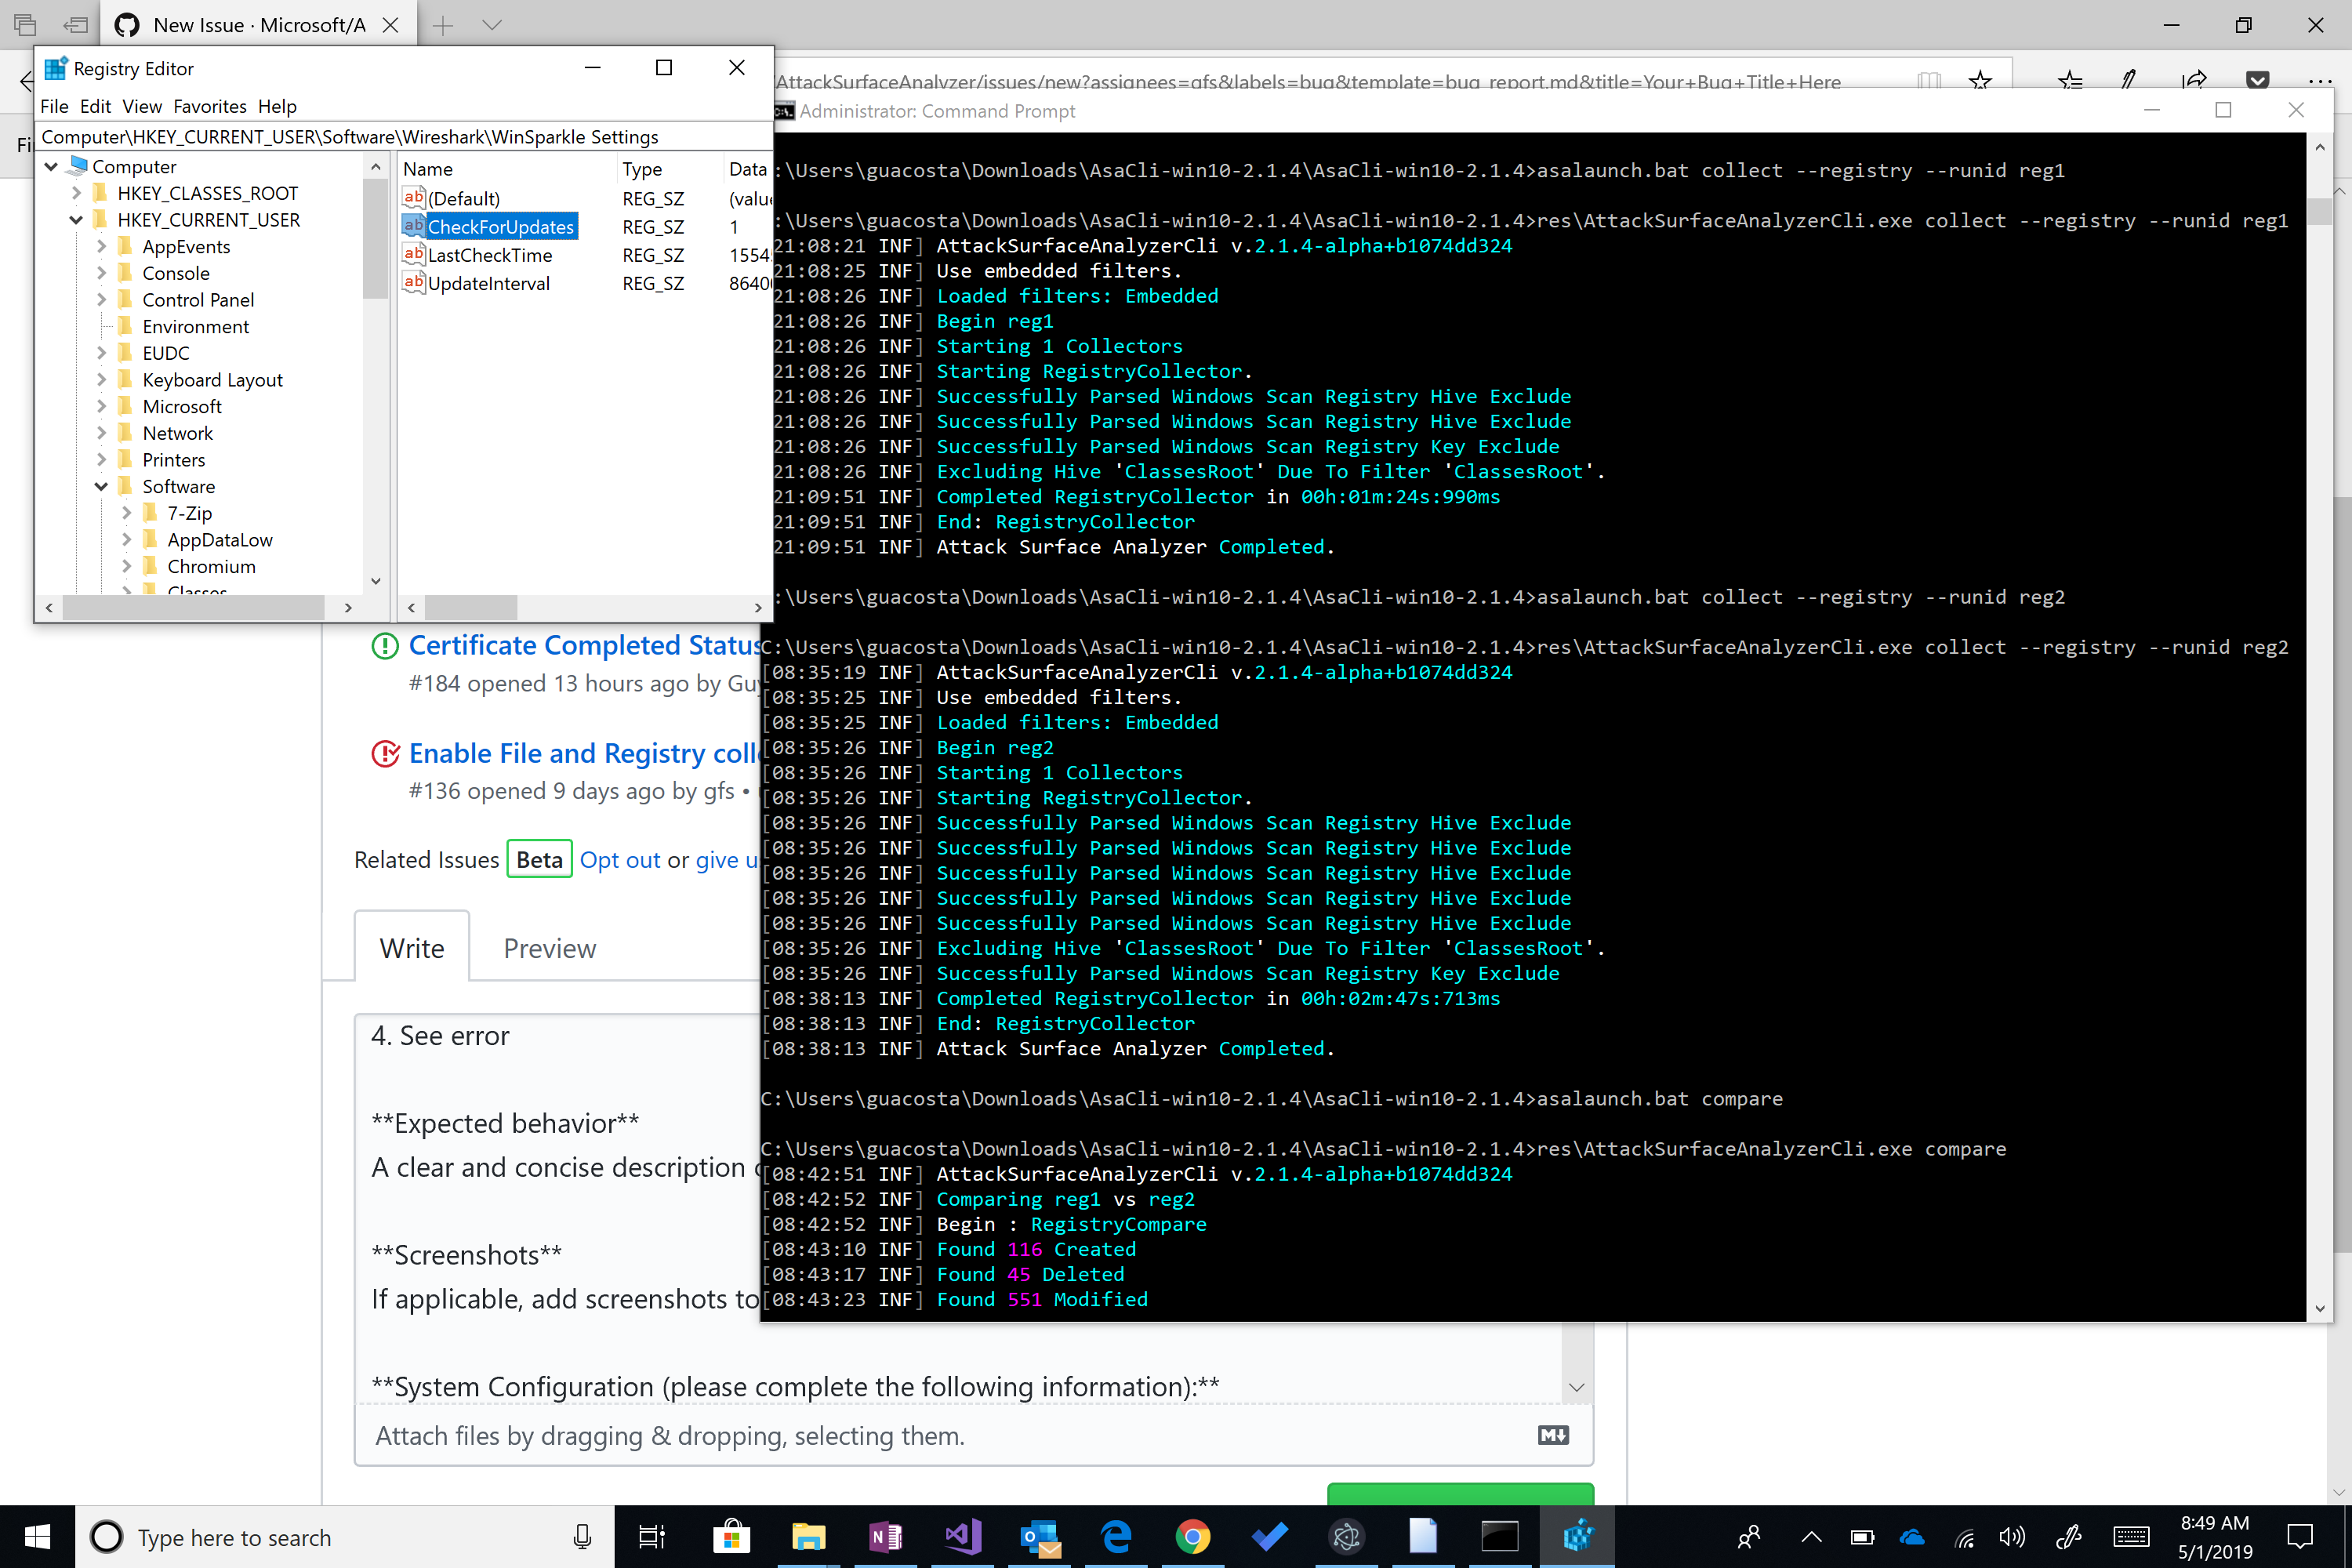
Task: Select the CheckForUpdates string value icon
Action: tap(414, 226)
